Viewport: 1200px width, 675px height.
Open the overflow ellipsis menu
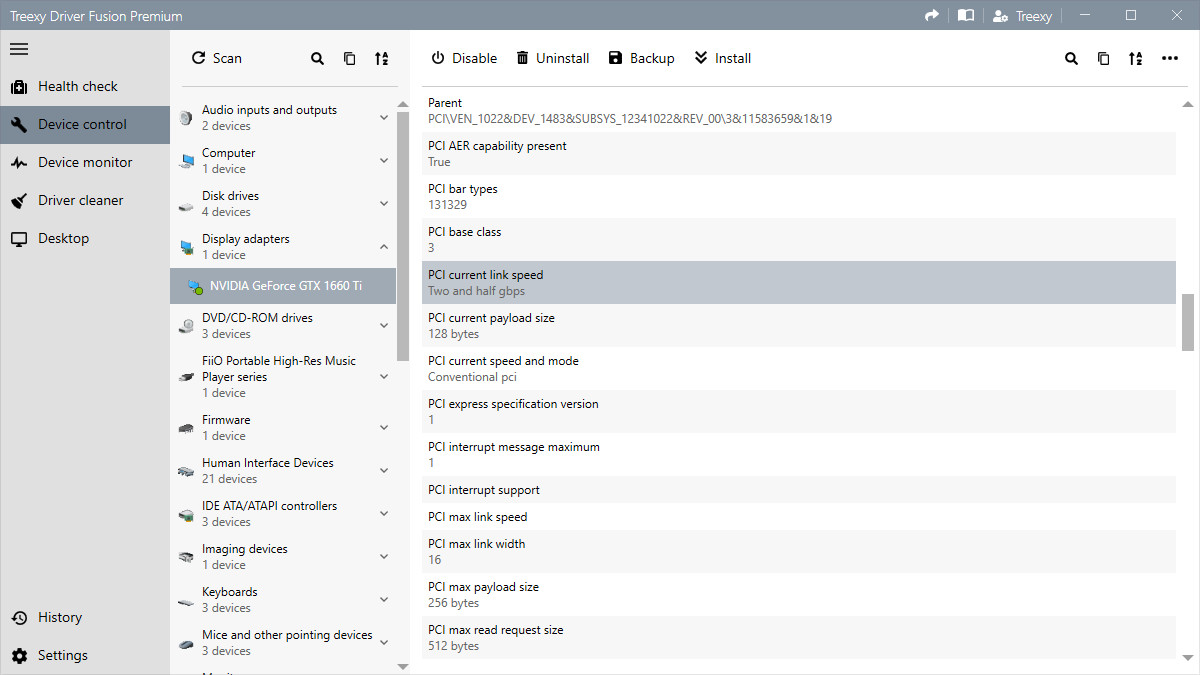click(1170, 58)
